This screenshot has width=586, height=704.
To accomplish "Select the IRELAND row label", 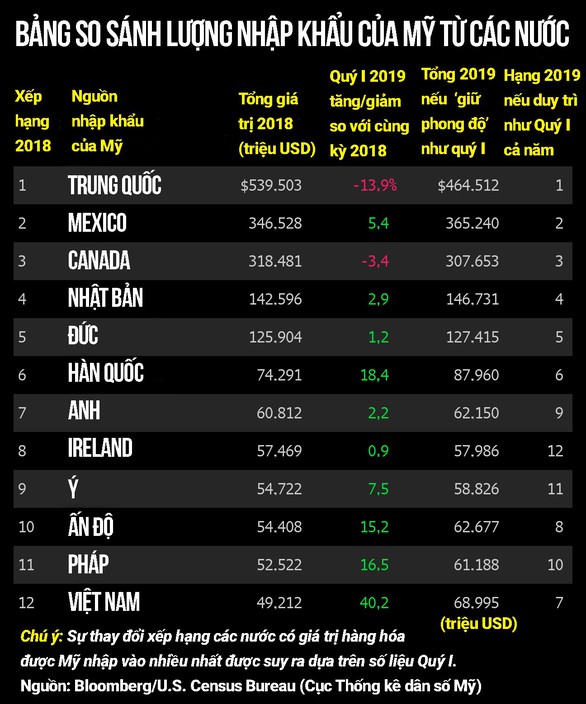I will point(100,448).
